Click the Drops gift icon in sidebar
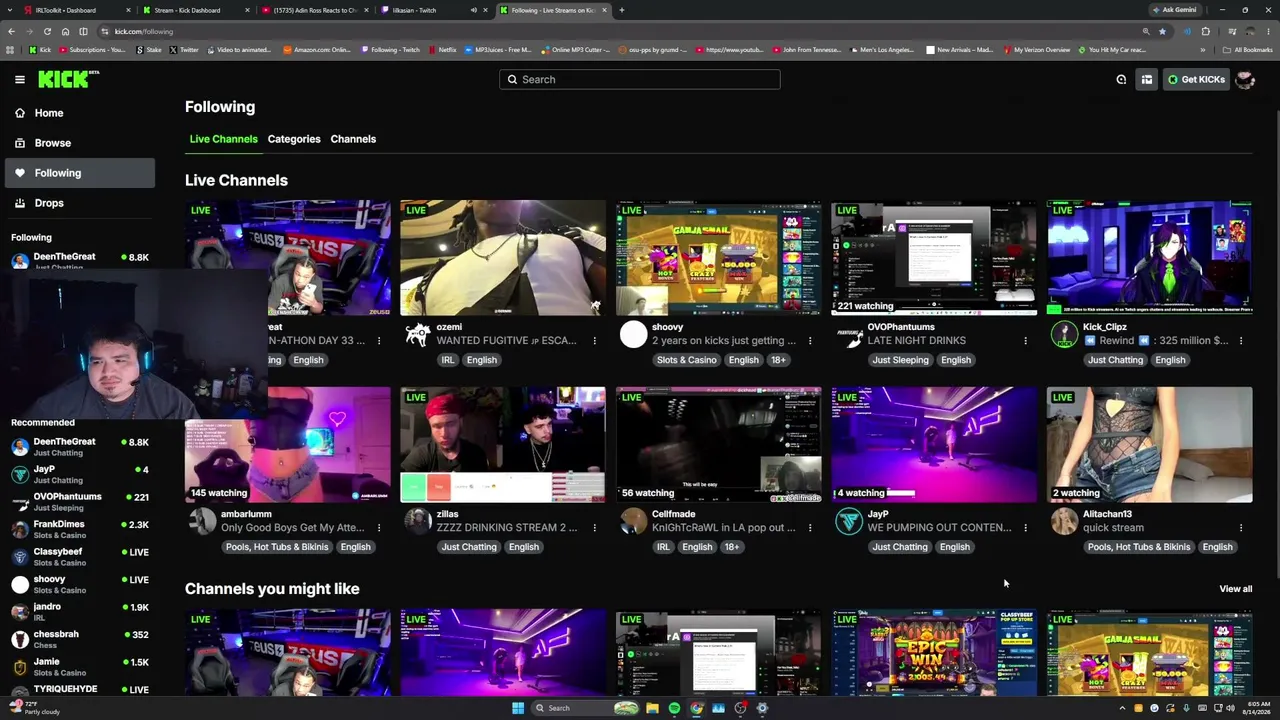The width and height of the screenshot is (1280, 720). pos(19,203)
